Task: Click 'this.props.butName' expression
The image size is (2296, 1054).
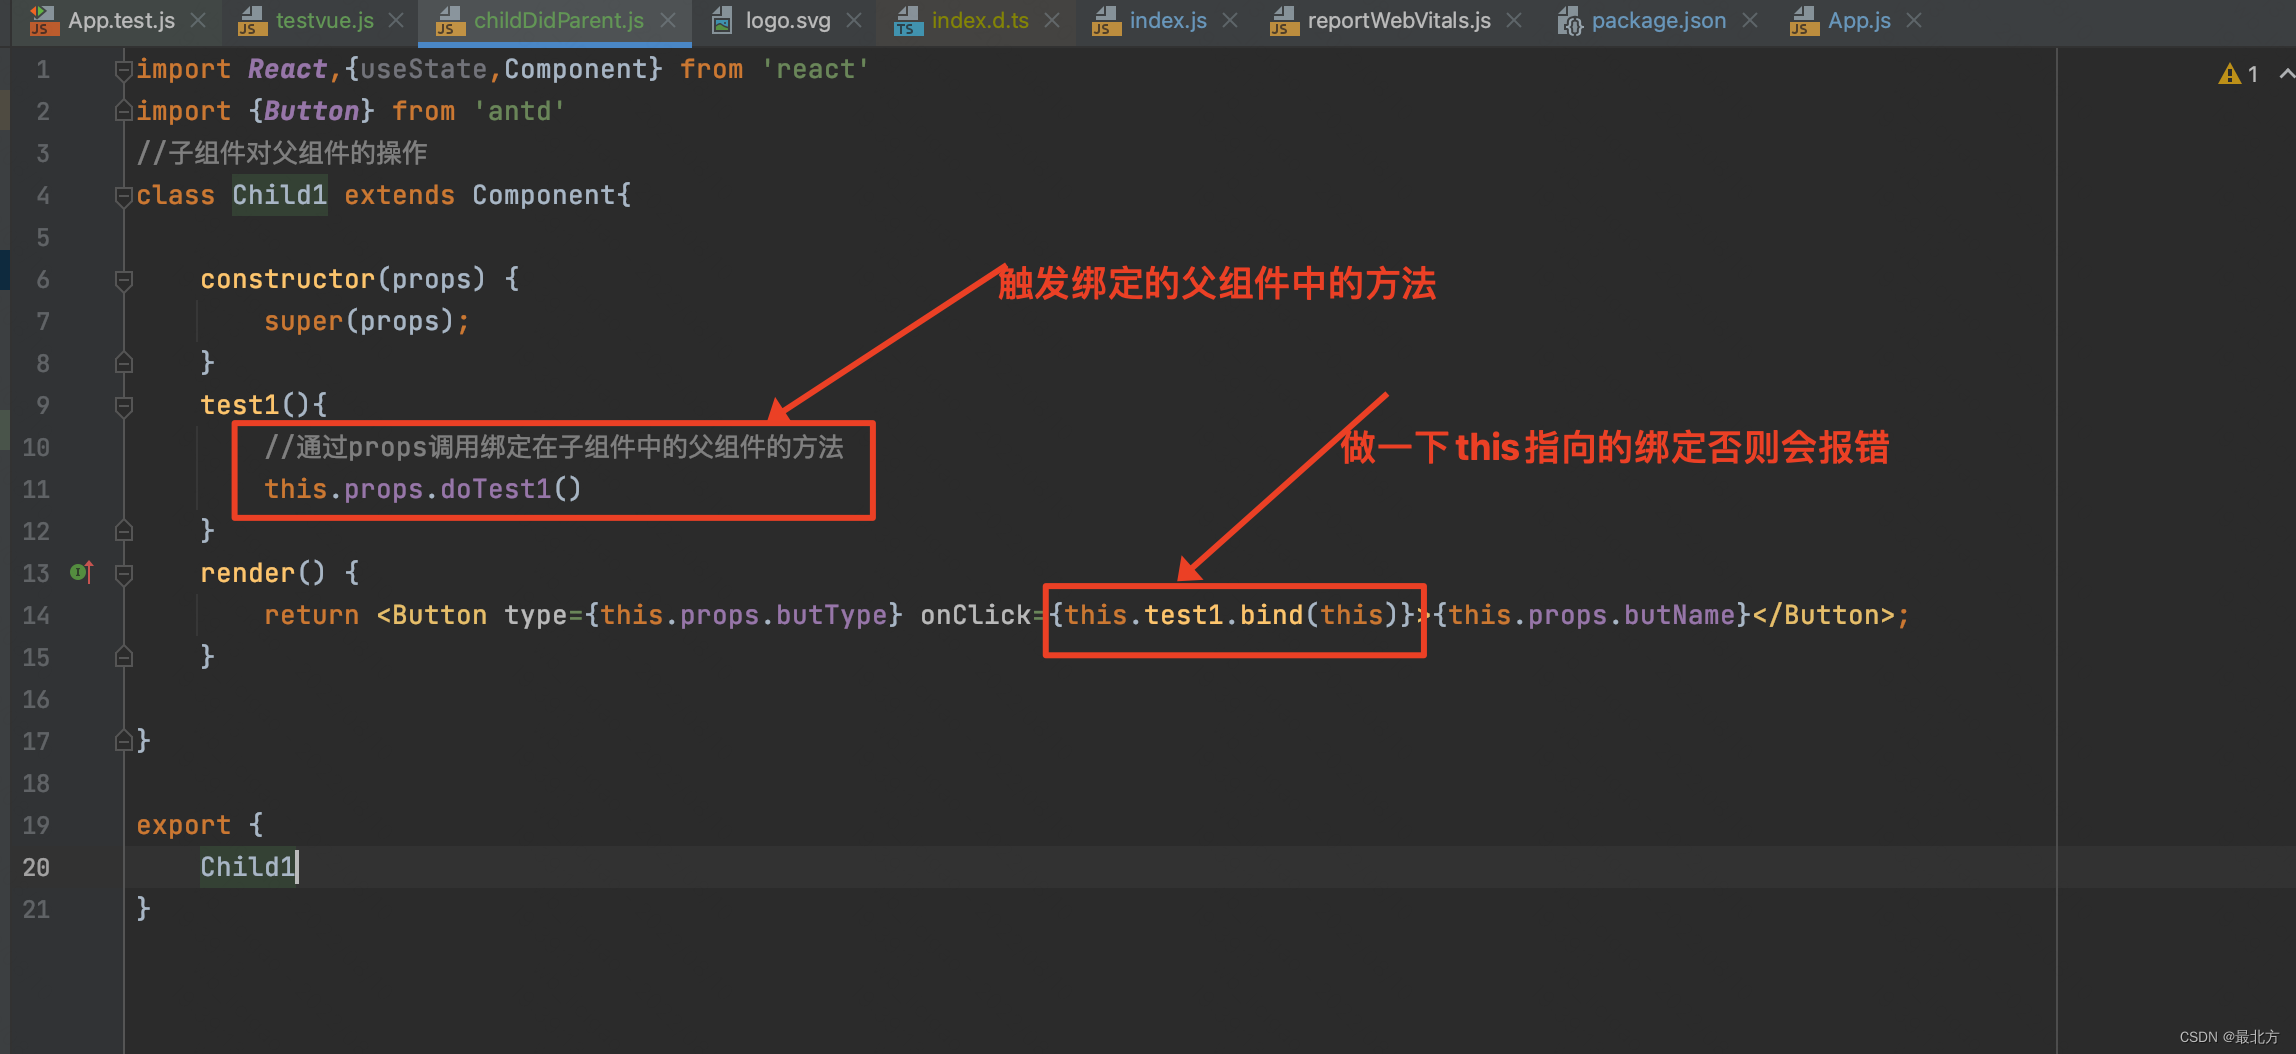Action: (1592, 615)
